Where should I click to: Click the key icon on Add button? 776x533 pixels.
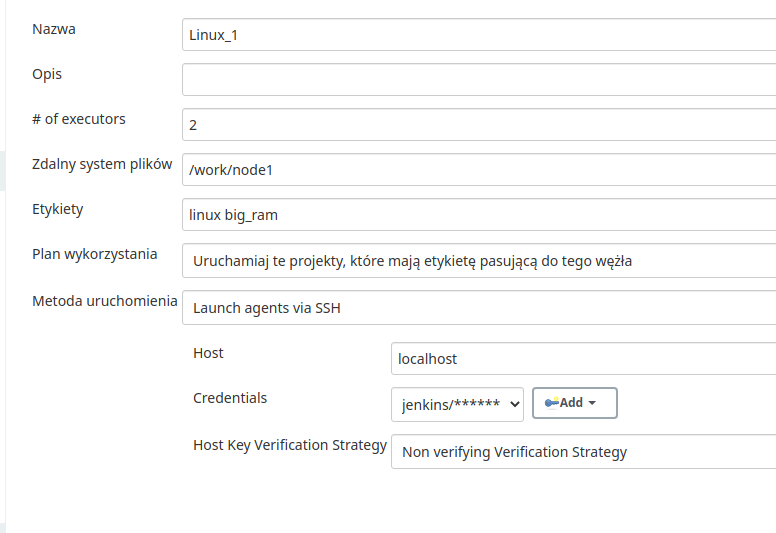click(x=551, y=402)
